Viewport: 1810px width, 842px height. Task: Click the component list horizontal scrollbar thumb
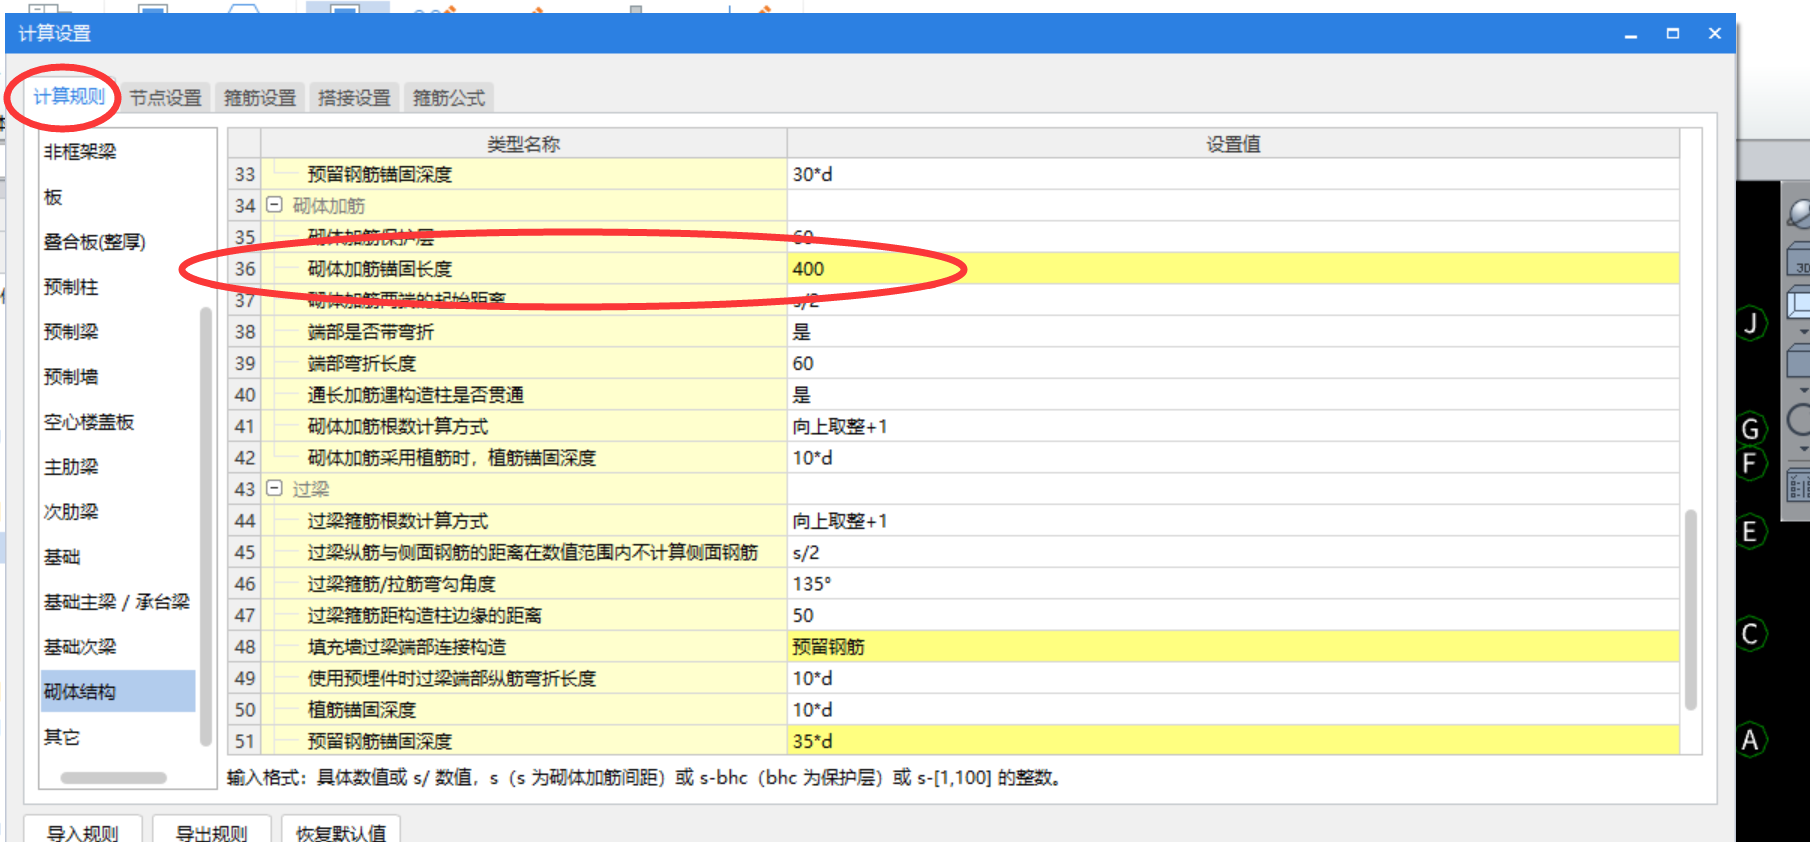click(x=113, y=778)
